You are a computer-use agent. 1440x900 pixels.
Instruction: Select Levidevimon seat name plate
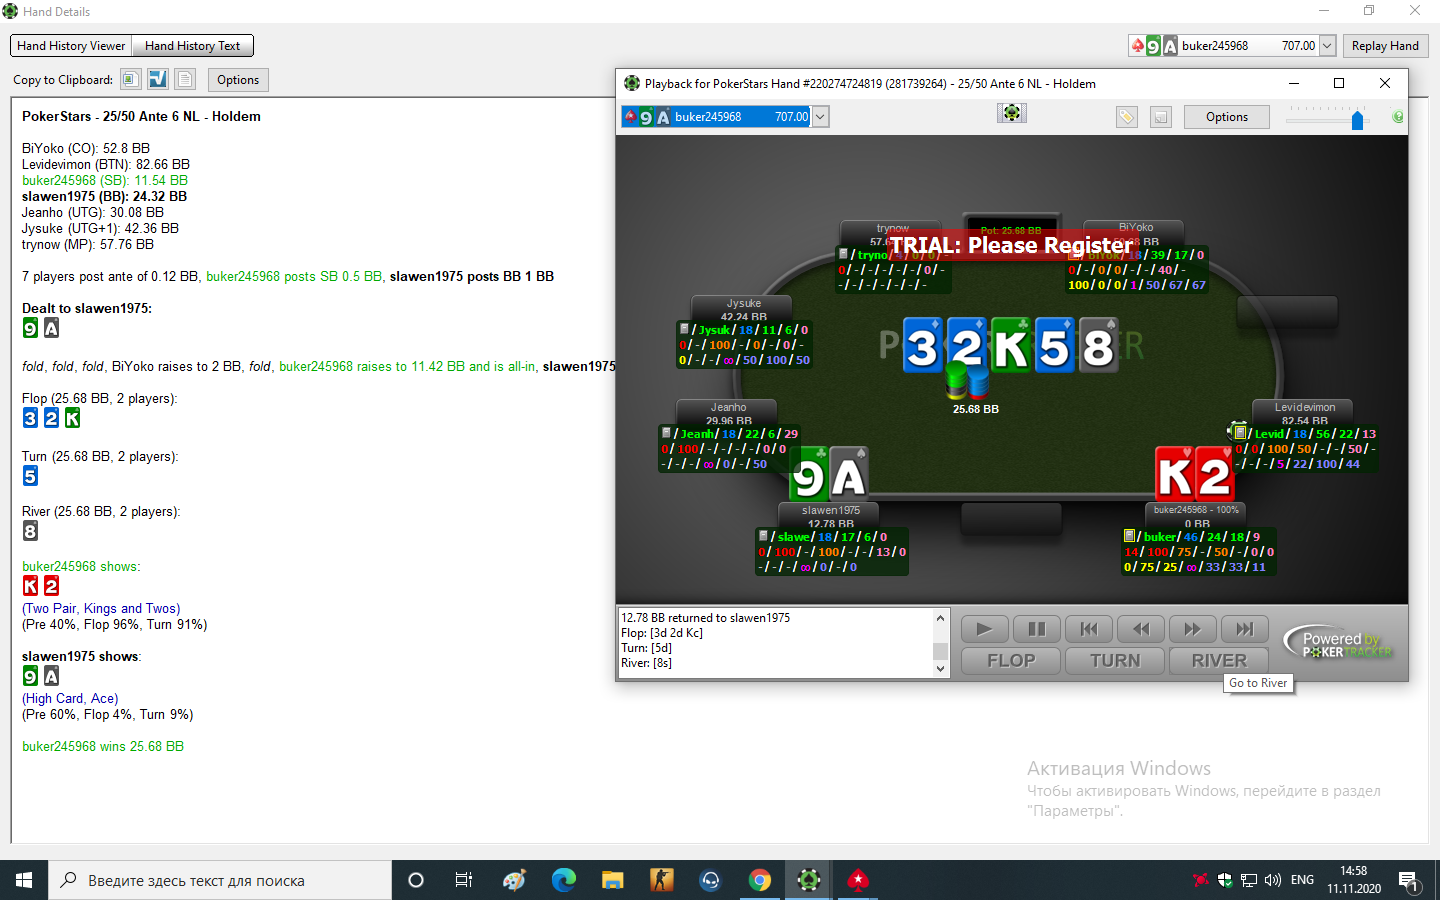pyautogui.click(x=1304, y=412)
